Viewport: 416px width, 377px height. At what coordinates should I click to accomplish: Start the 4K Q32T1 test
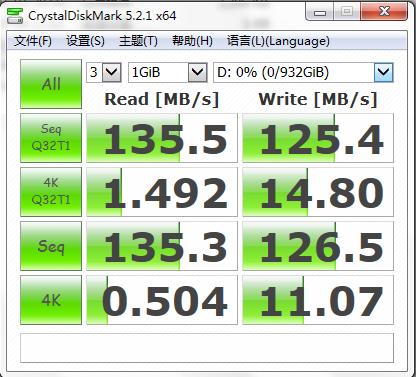point(51,192)
